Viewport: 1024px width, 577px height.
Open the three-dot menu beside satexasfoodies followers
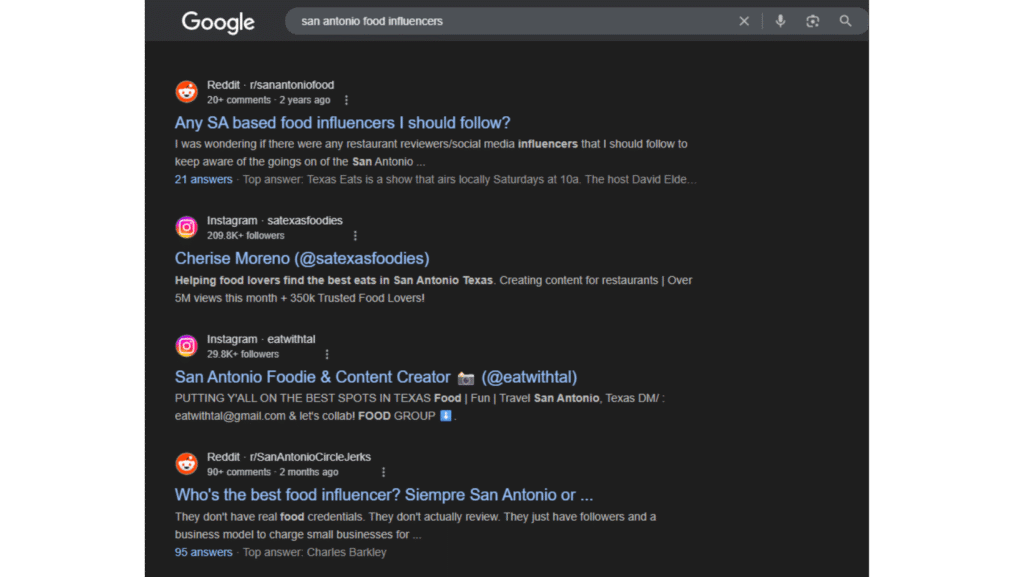coord(355,236)
